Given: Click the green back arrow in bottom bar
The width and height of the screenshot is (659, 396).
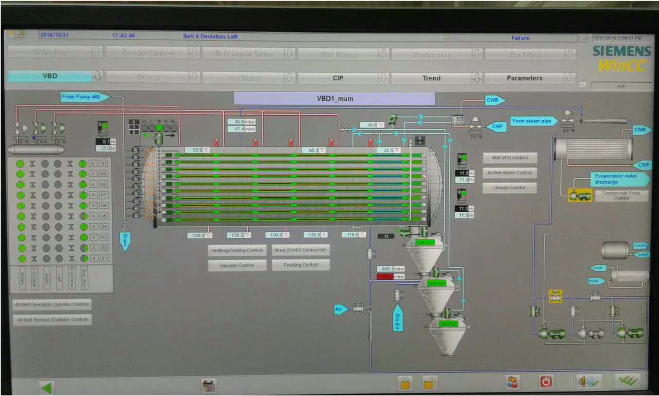Looking at the screenshot, I should (46, 387).
